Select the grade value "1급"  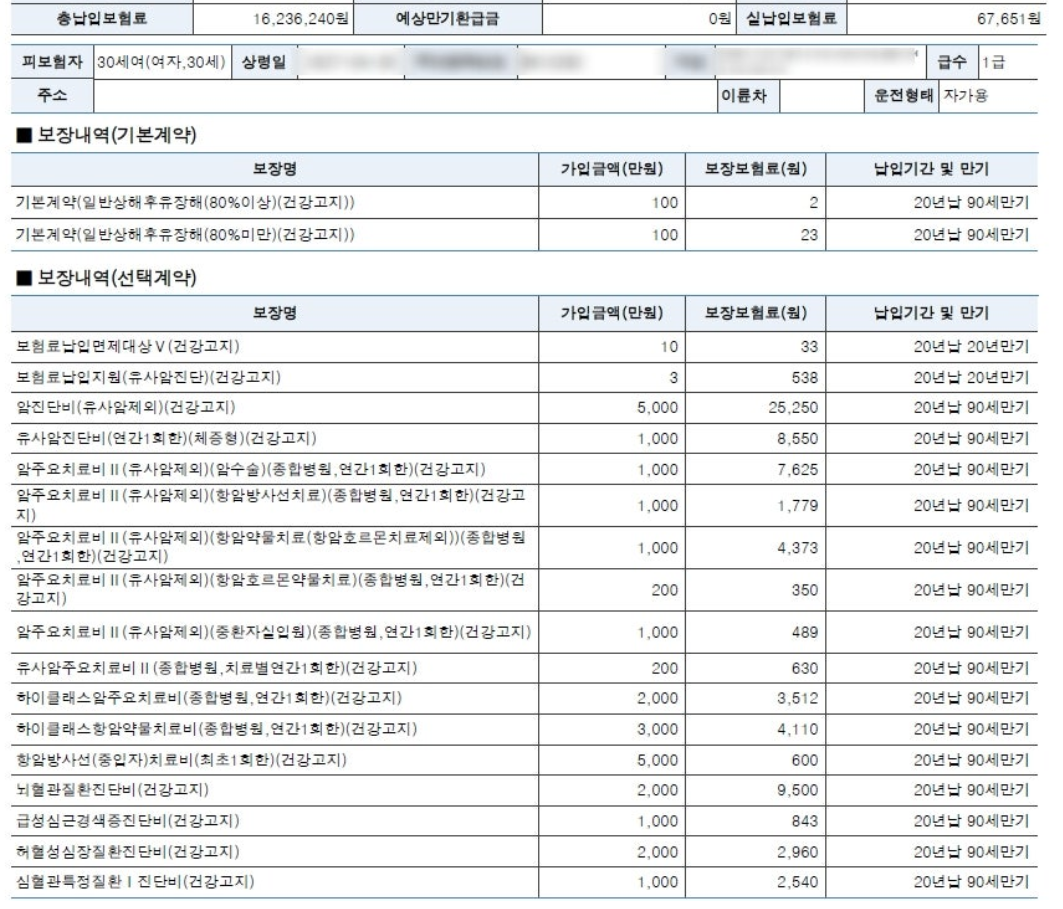tap(994, 62)
